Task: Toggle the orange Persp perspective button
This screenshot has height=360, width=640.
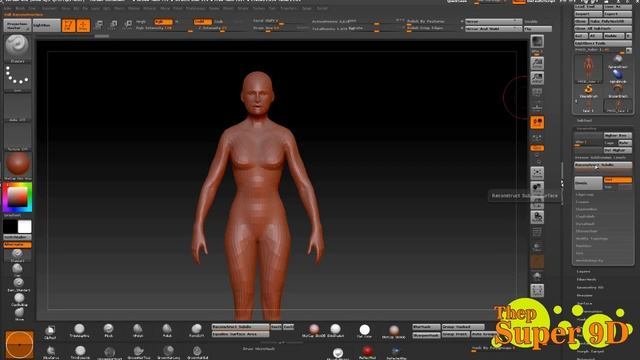Action: coord(537,122)
